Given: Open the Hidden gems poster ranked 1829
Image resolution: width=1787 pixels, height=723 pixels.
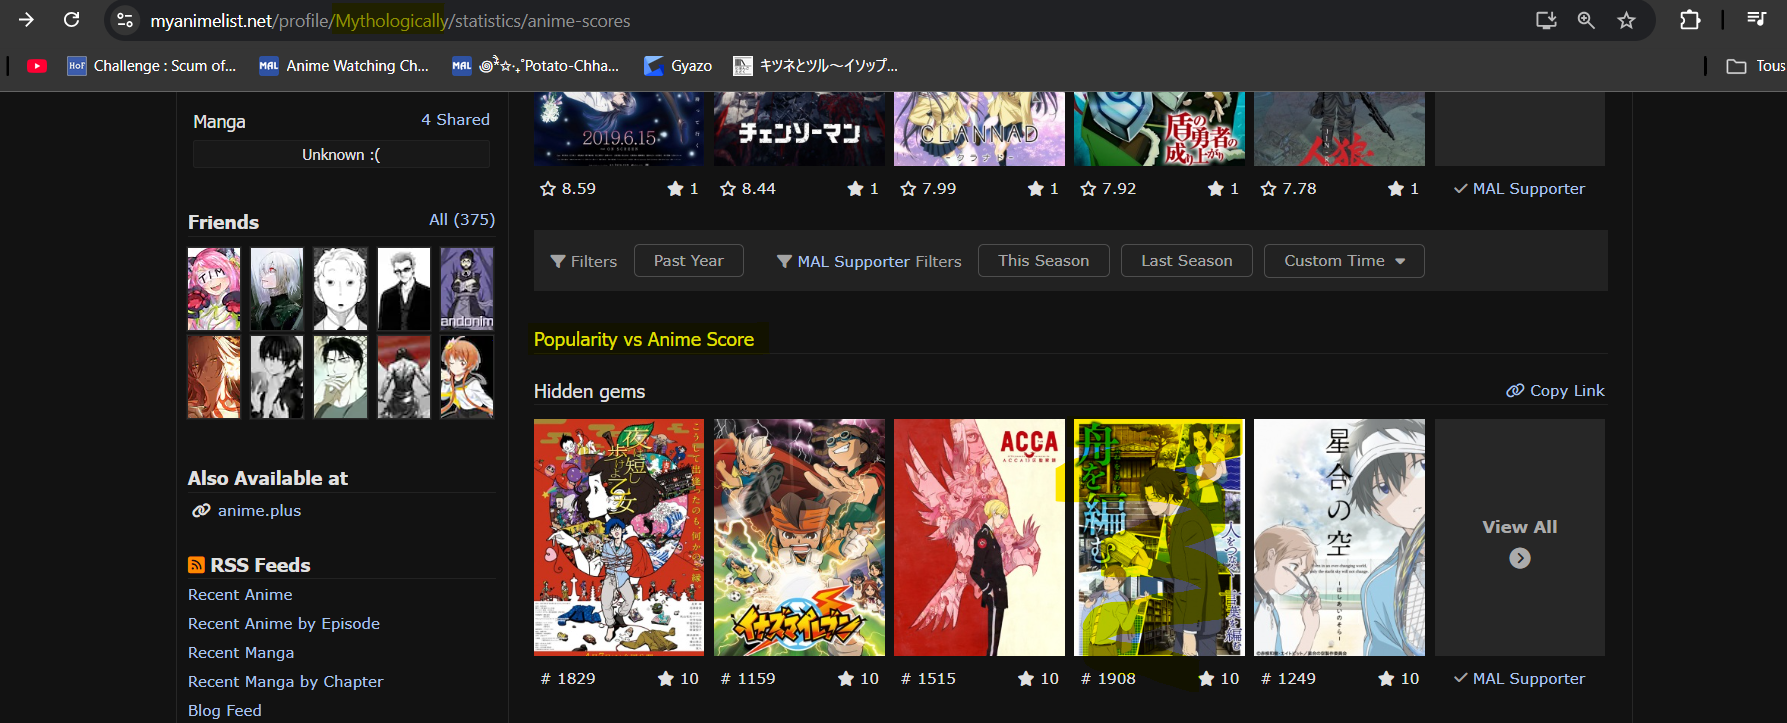Looking at the screenshot, I should 619,537.
